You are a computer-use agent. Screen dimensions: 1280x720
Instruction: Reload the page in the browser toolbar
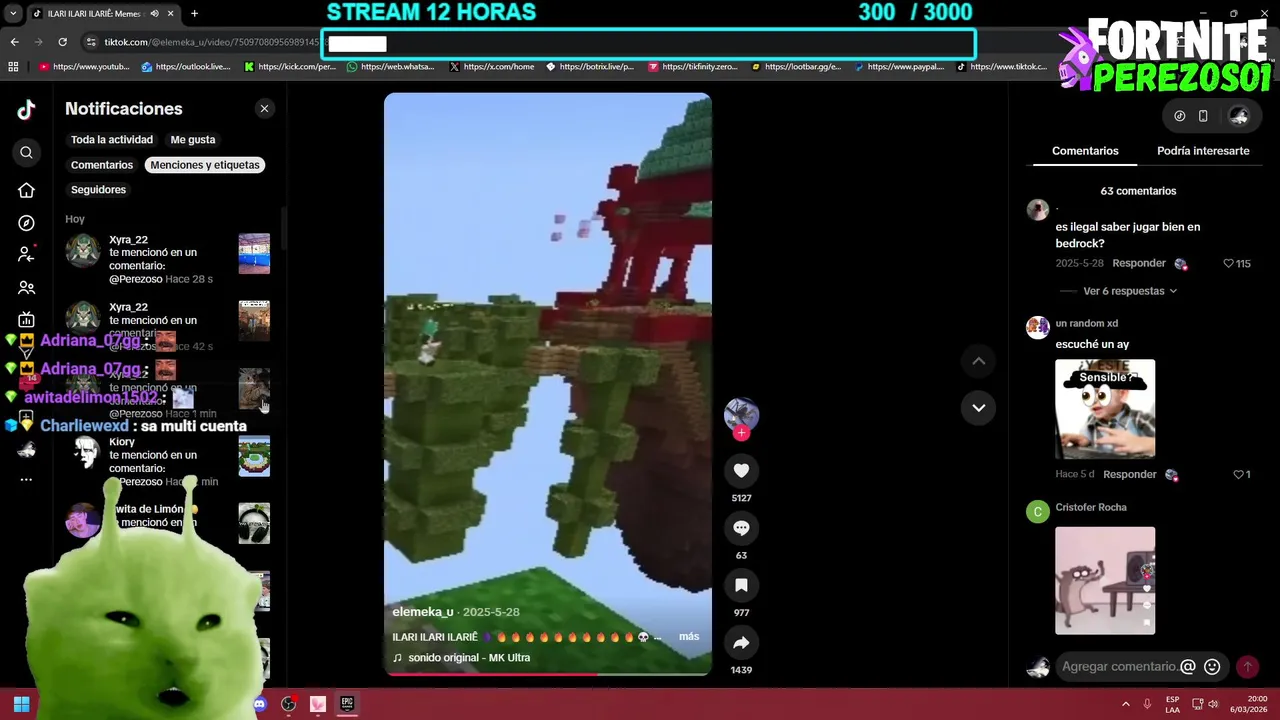pos(62,42)
